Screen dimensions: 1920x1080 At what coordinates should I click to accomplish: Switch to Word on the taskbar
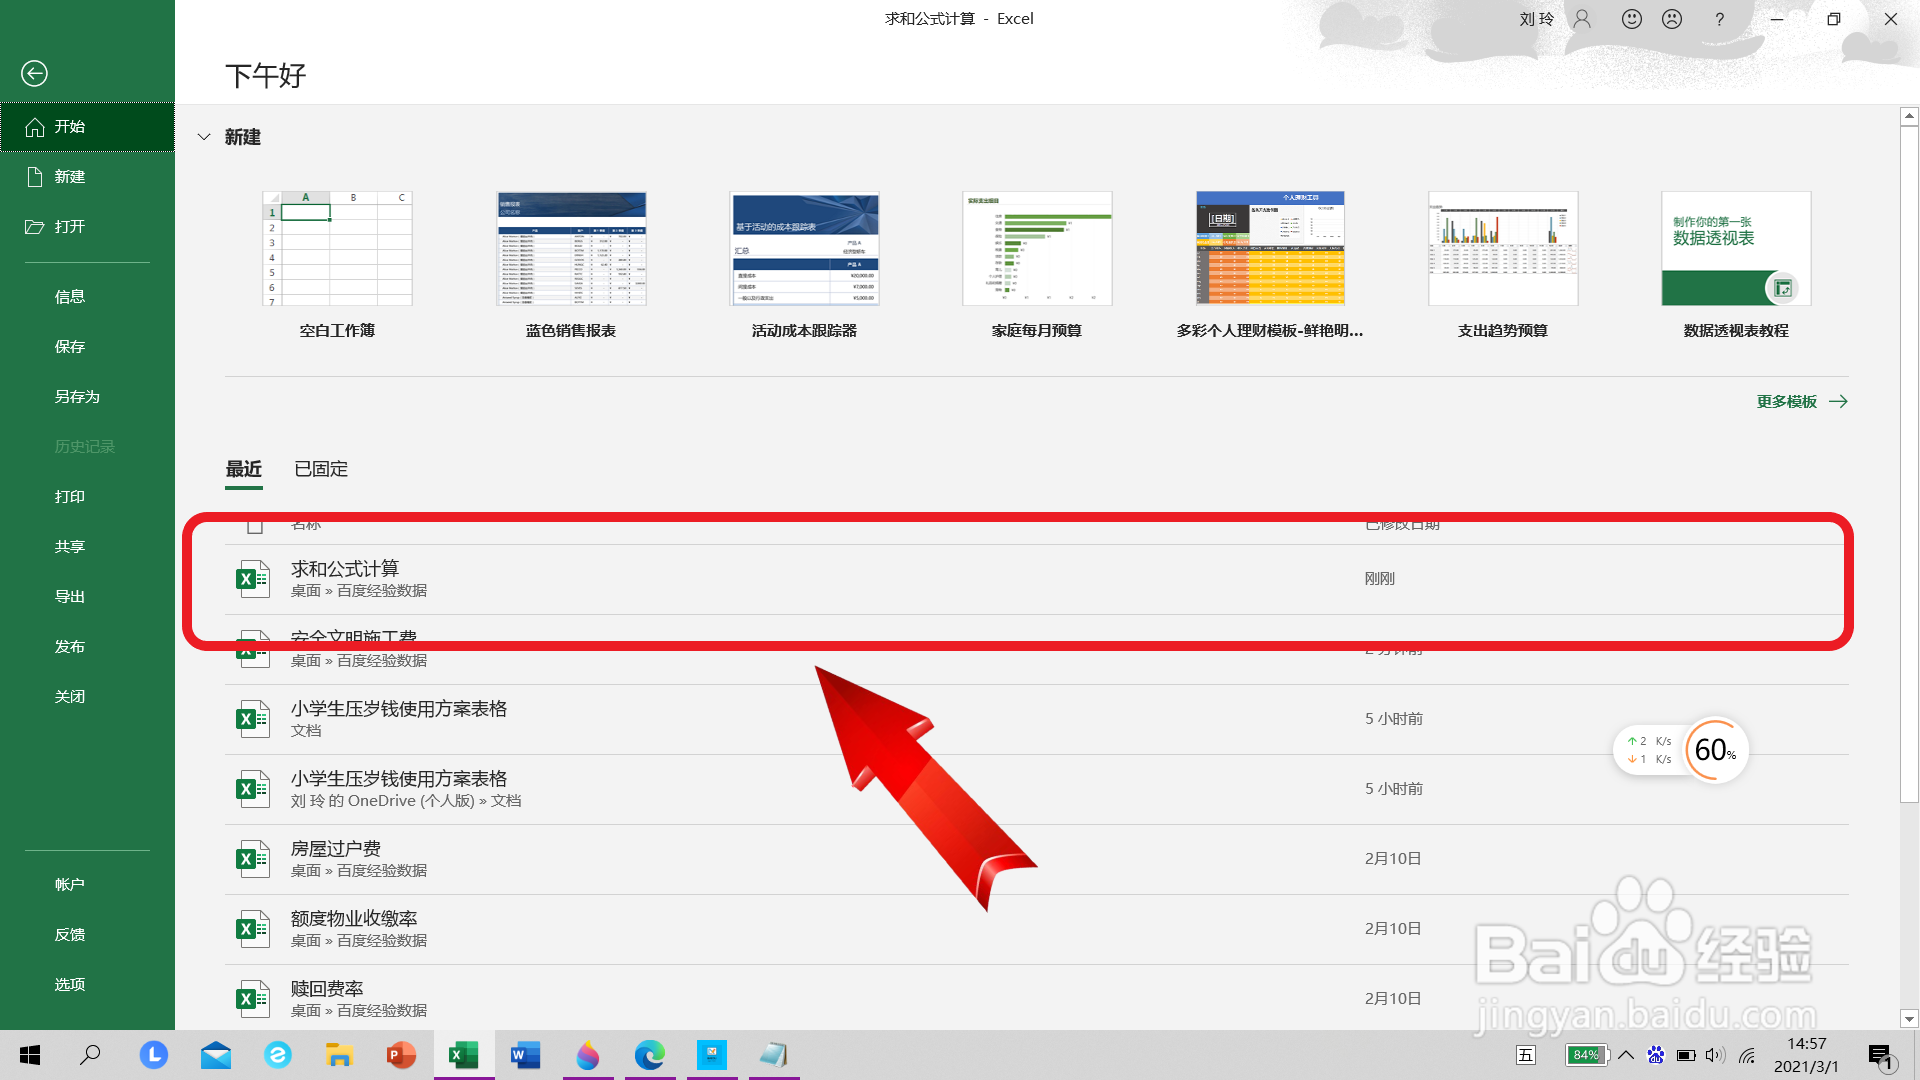pyautogui.click(x=525, y=1055)
